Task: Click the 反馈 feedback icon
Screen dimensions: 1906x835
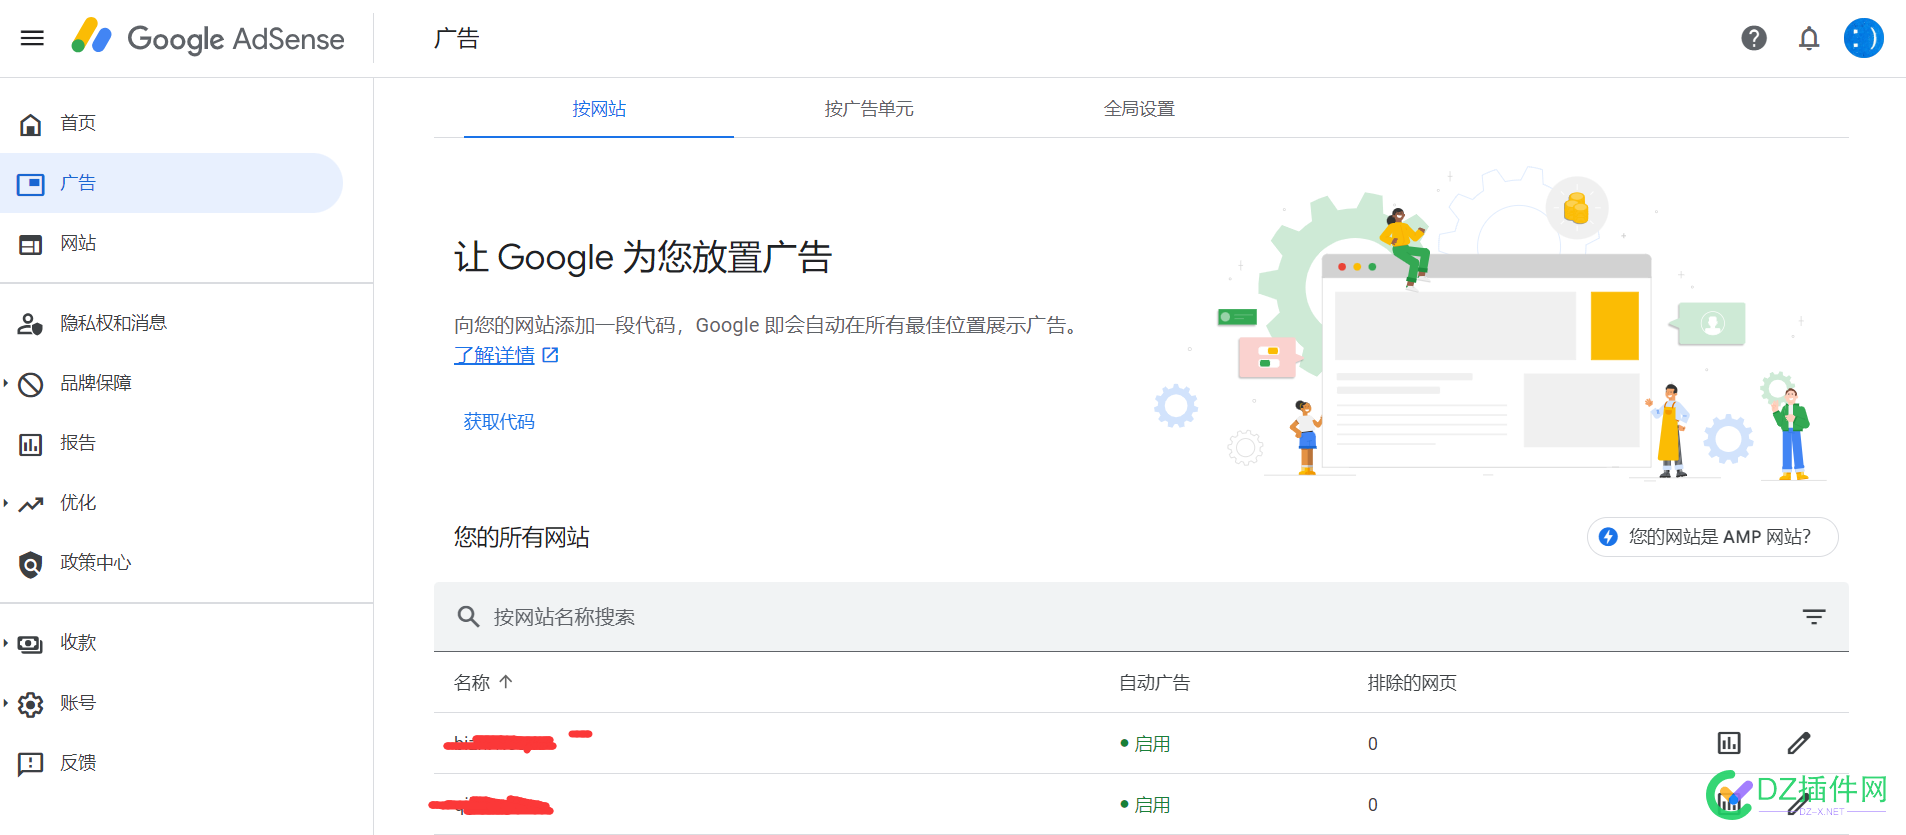Action: pos(31,764)
